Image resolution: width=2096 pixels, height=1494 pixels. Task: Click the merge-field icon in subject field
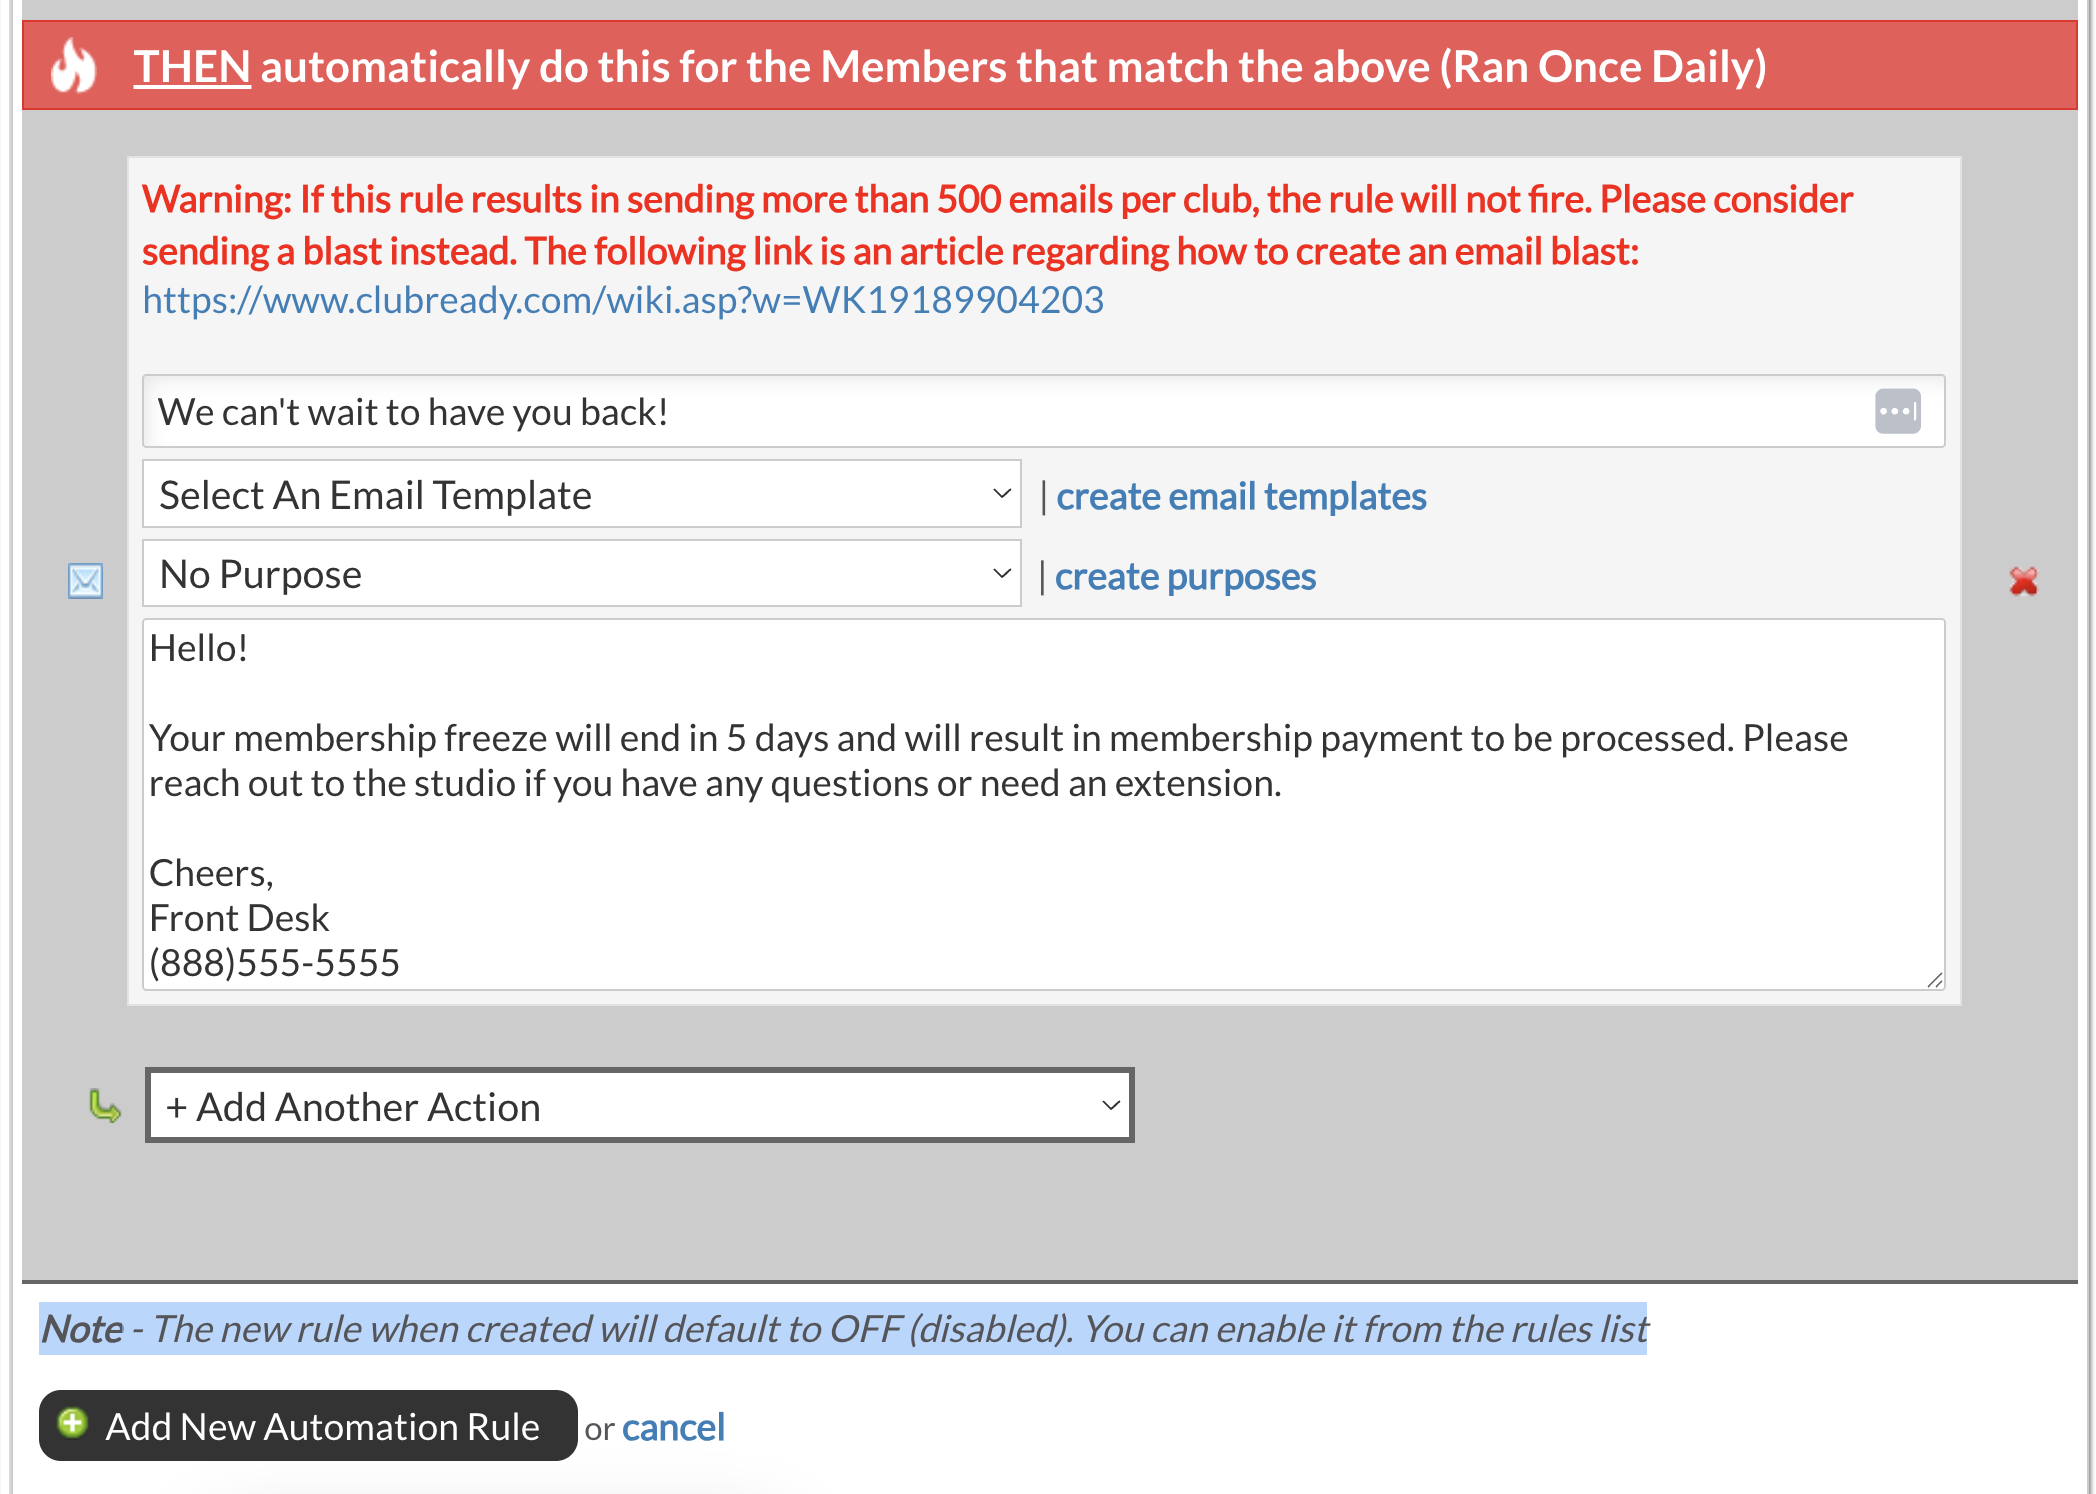[1897, 411]
